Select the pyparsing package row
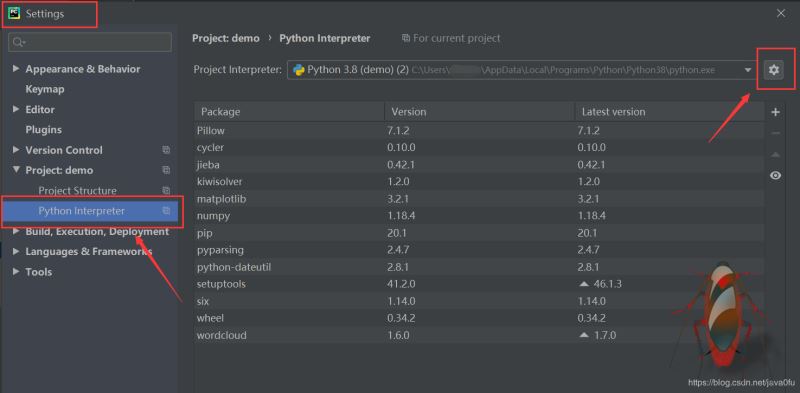The height and width of the screenshot is (393, 800). click(479, 250)
